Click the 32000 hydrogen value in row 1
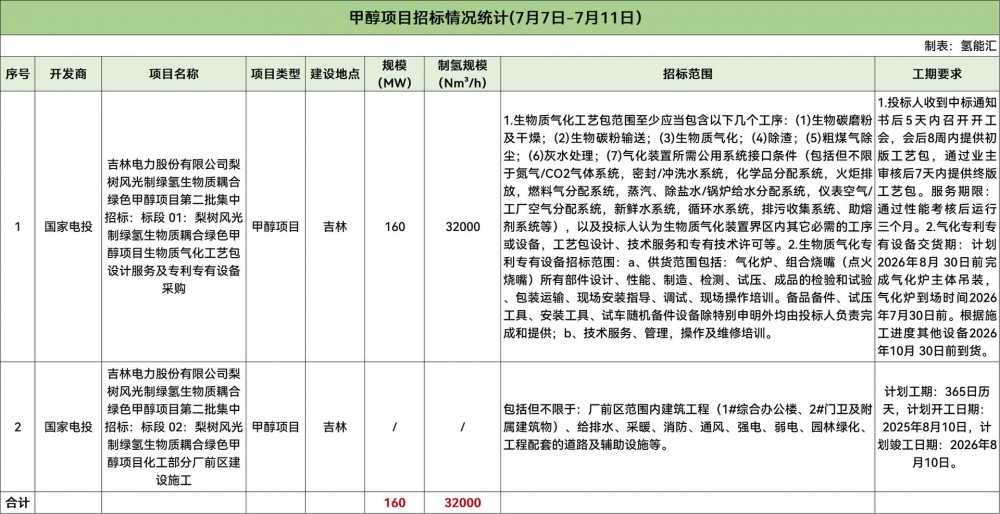Image resolution: width=1000 pixels, height=514 pixels. (x=462, y=227)
